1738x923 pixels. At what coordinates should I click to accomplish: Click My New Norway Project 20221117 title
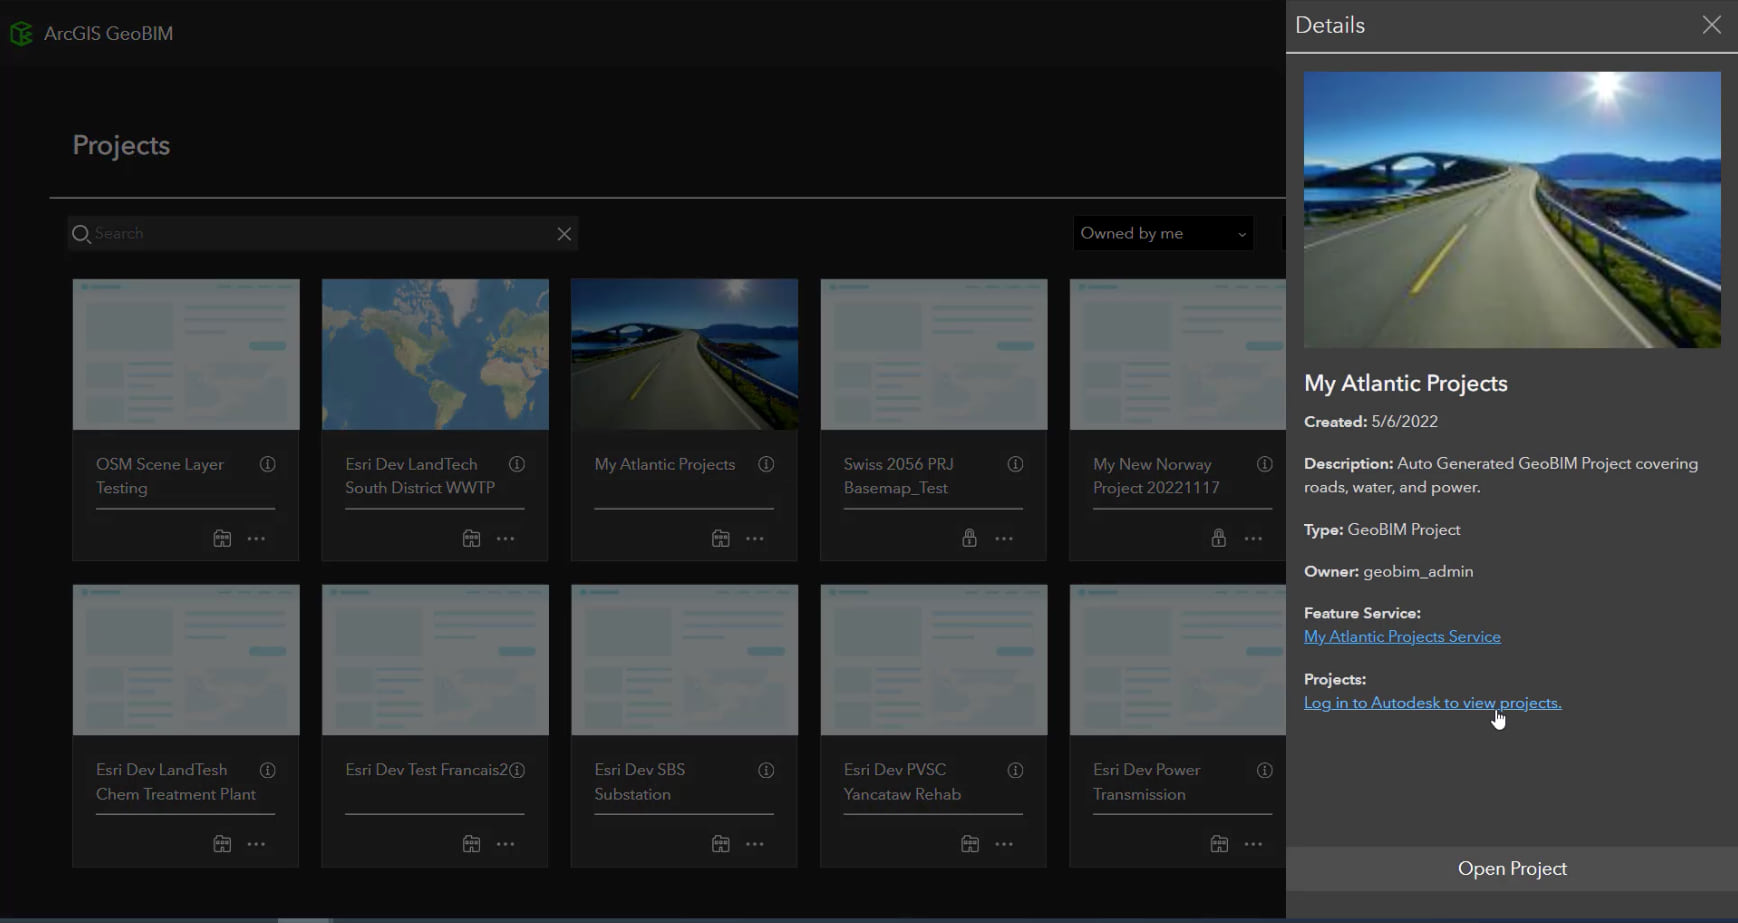[x=1156, y=476]
